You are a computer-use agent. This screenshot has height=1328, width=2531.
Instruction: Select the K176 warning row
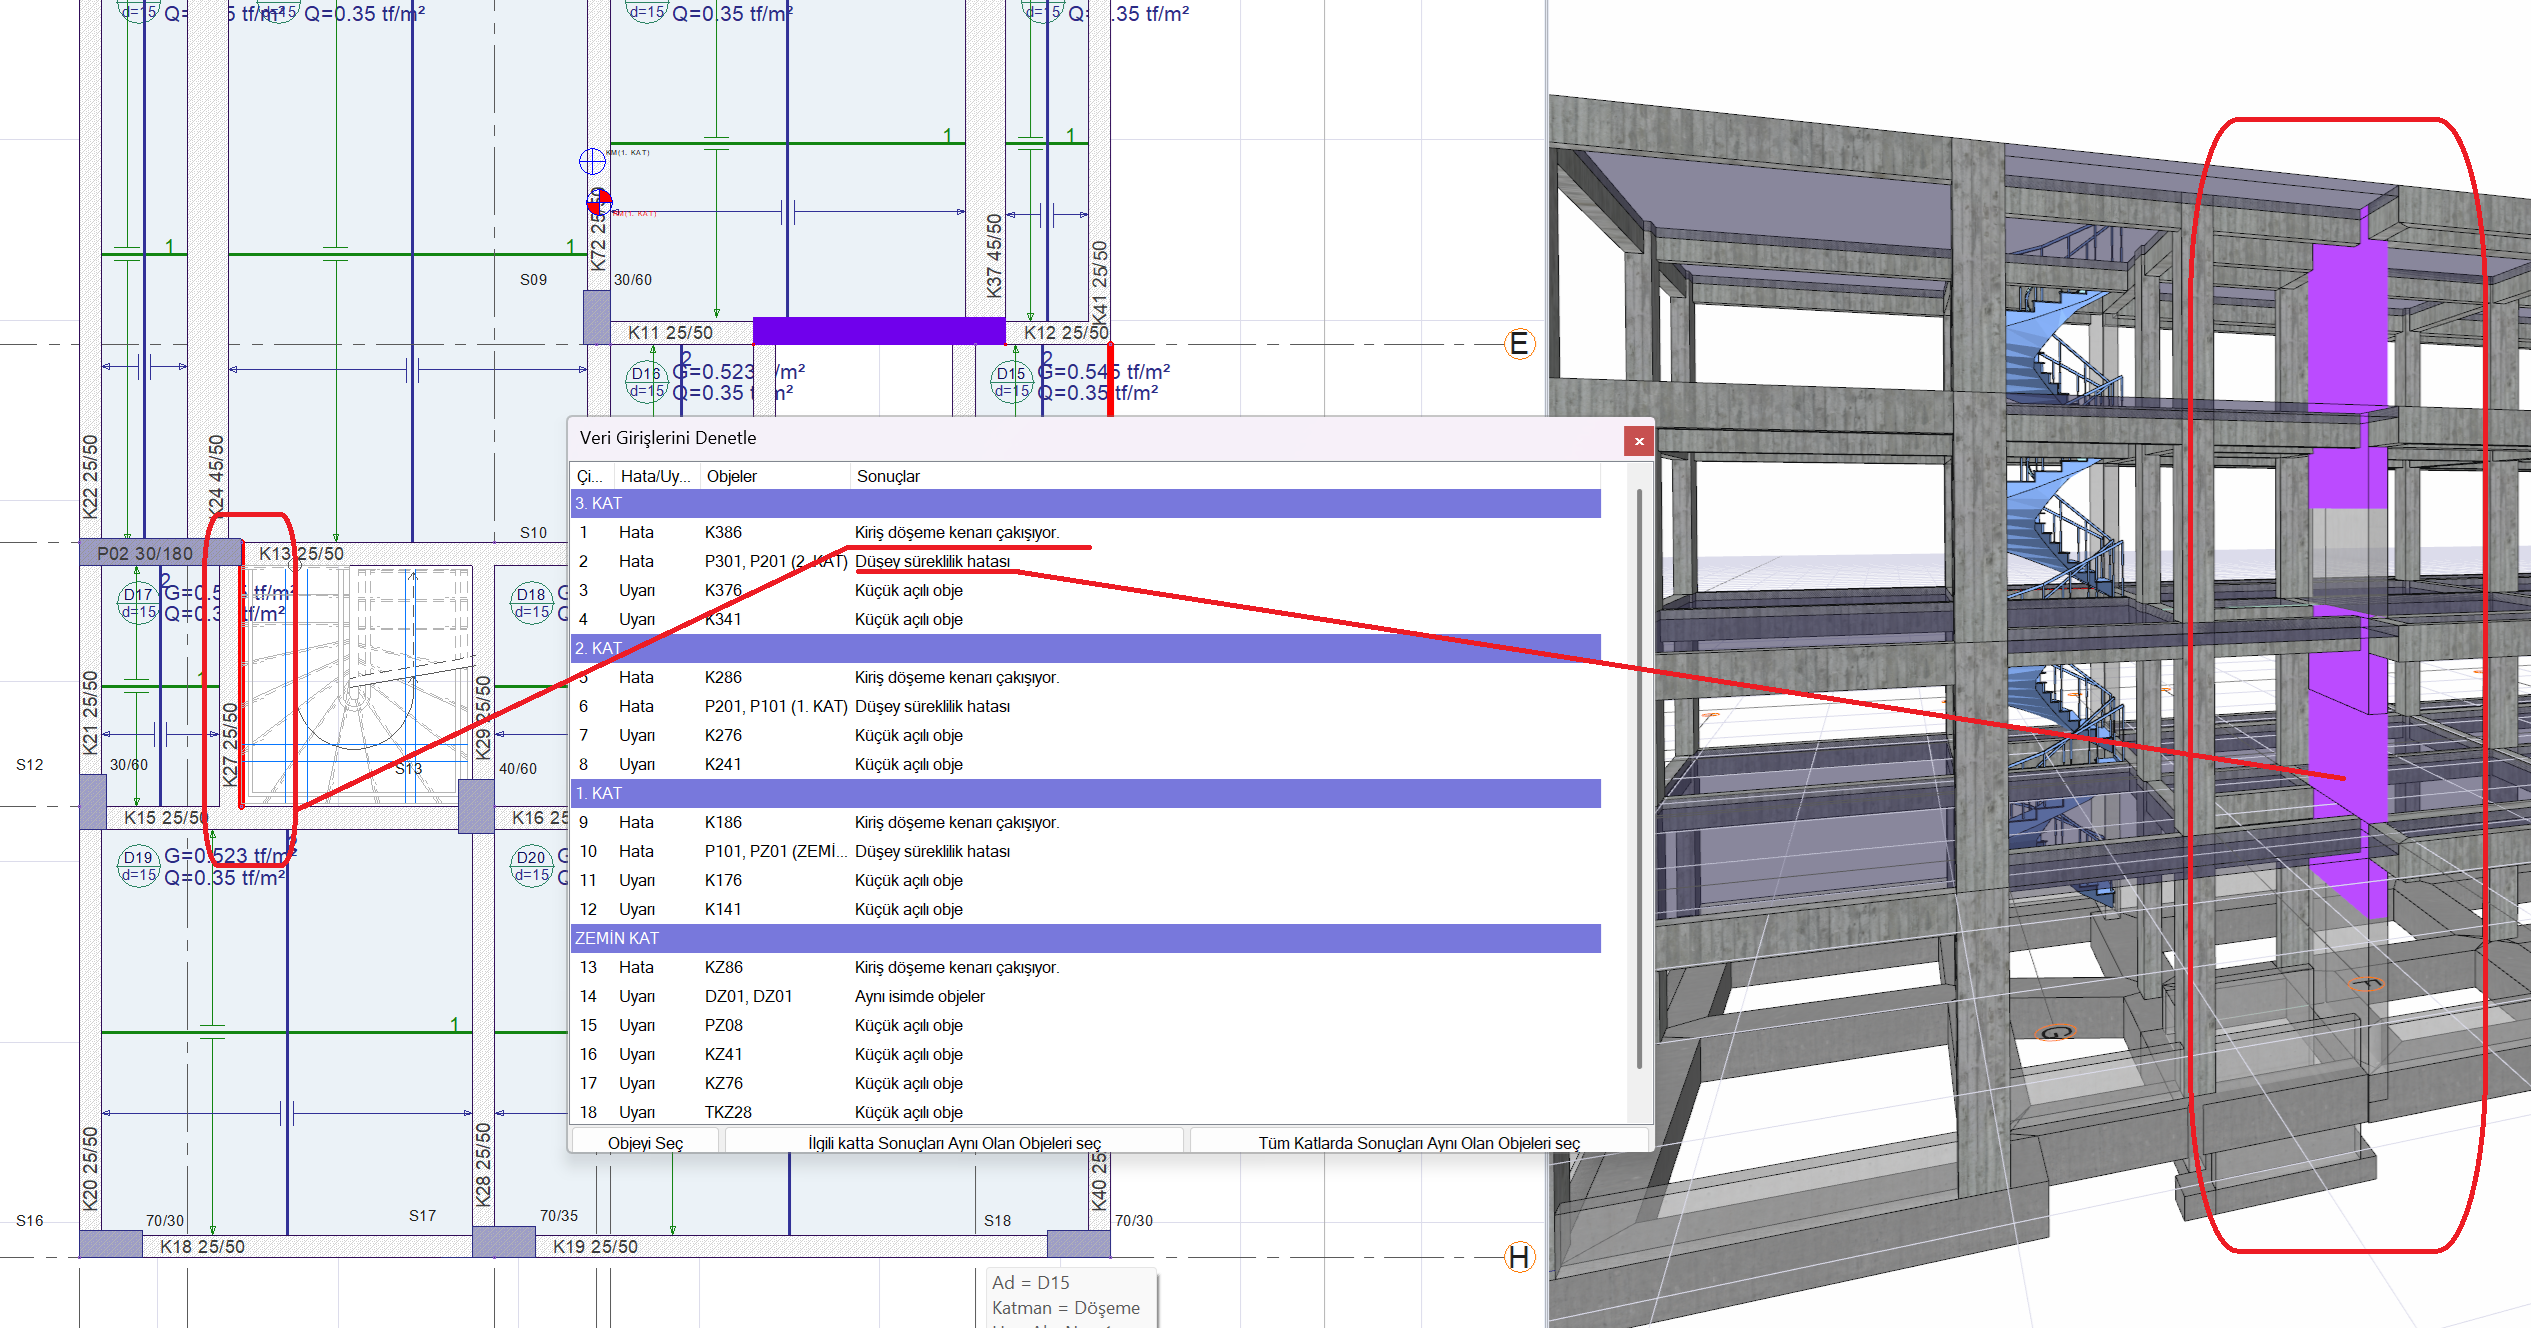point(1086,880)
